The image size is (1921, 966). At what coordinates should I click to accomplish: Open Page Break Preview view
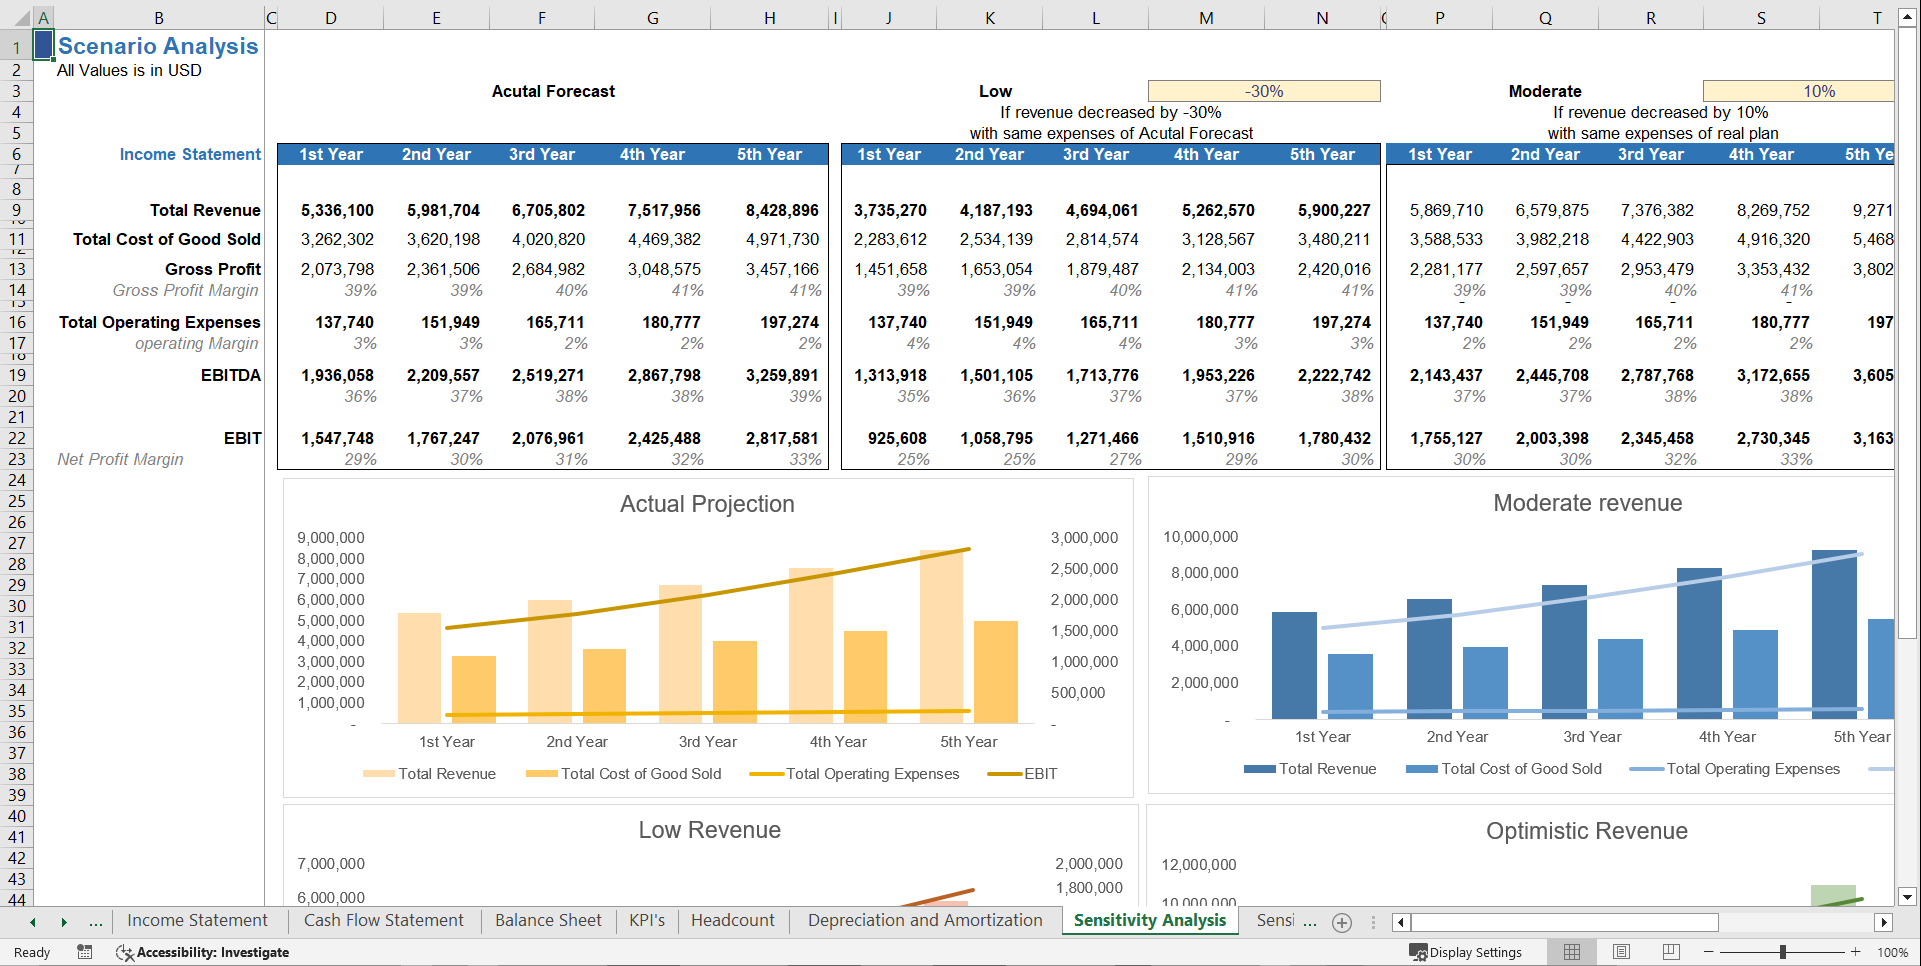1670,951
